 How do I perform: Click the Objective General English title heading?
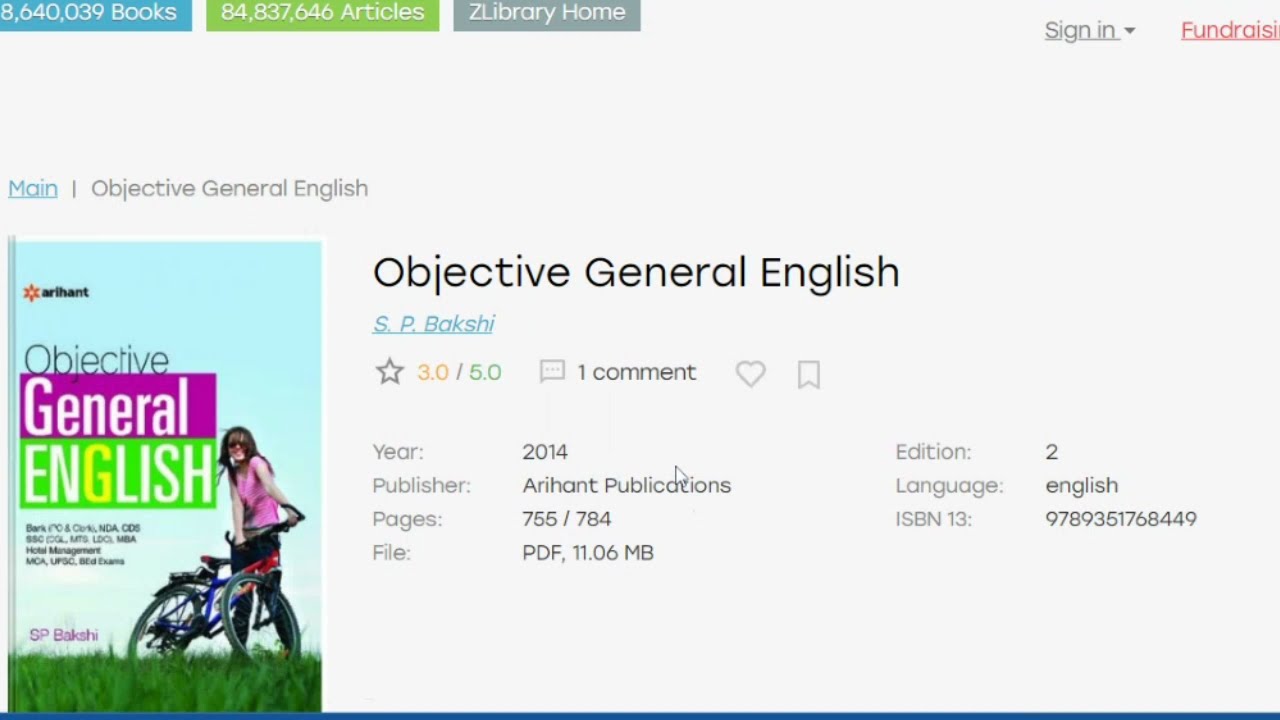click(x=636, y=272)
